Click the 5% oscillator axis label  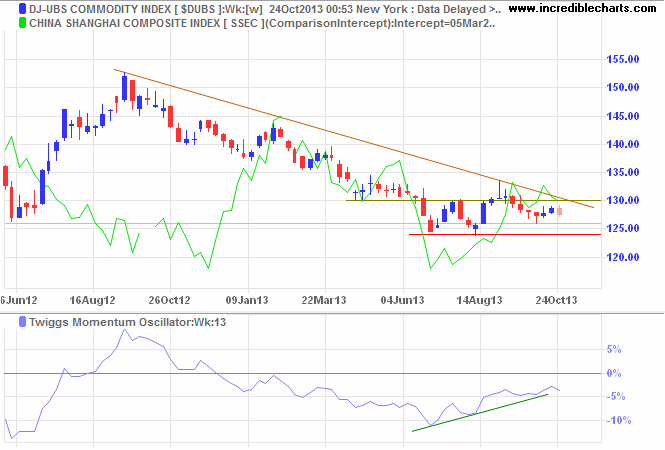[x=614, y=350]
